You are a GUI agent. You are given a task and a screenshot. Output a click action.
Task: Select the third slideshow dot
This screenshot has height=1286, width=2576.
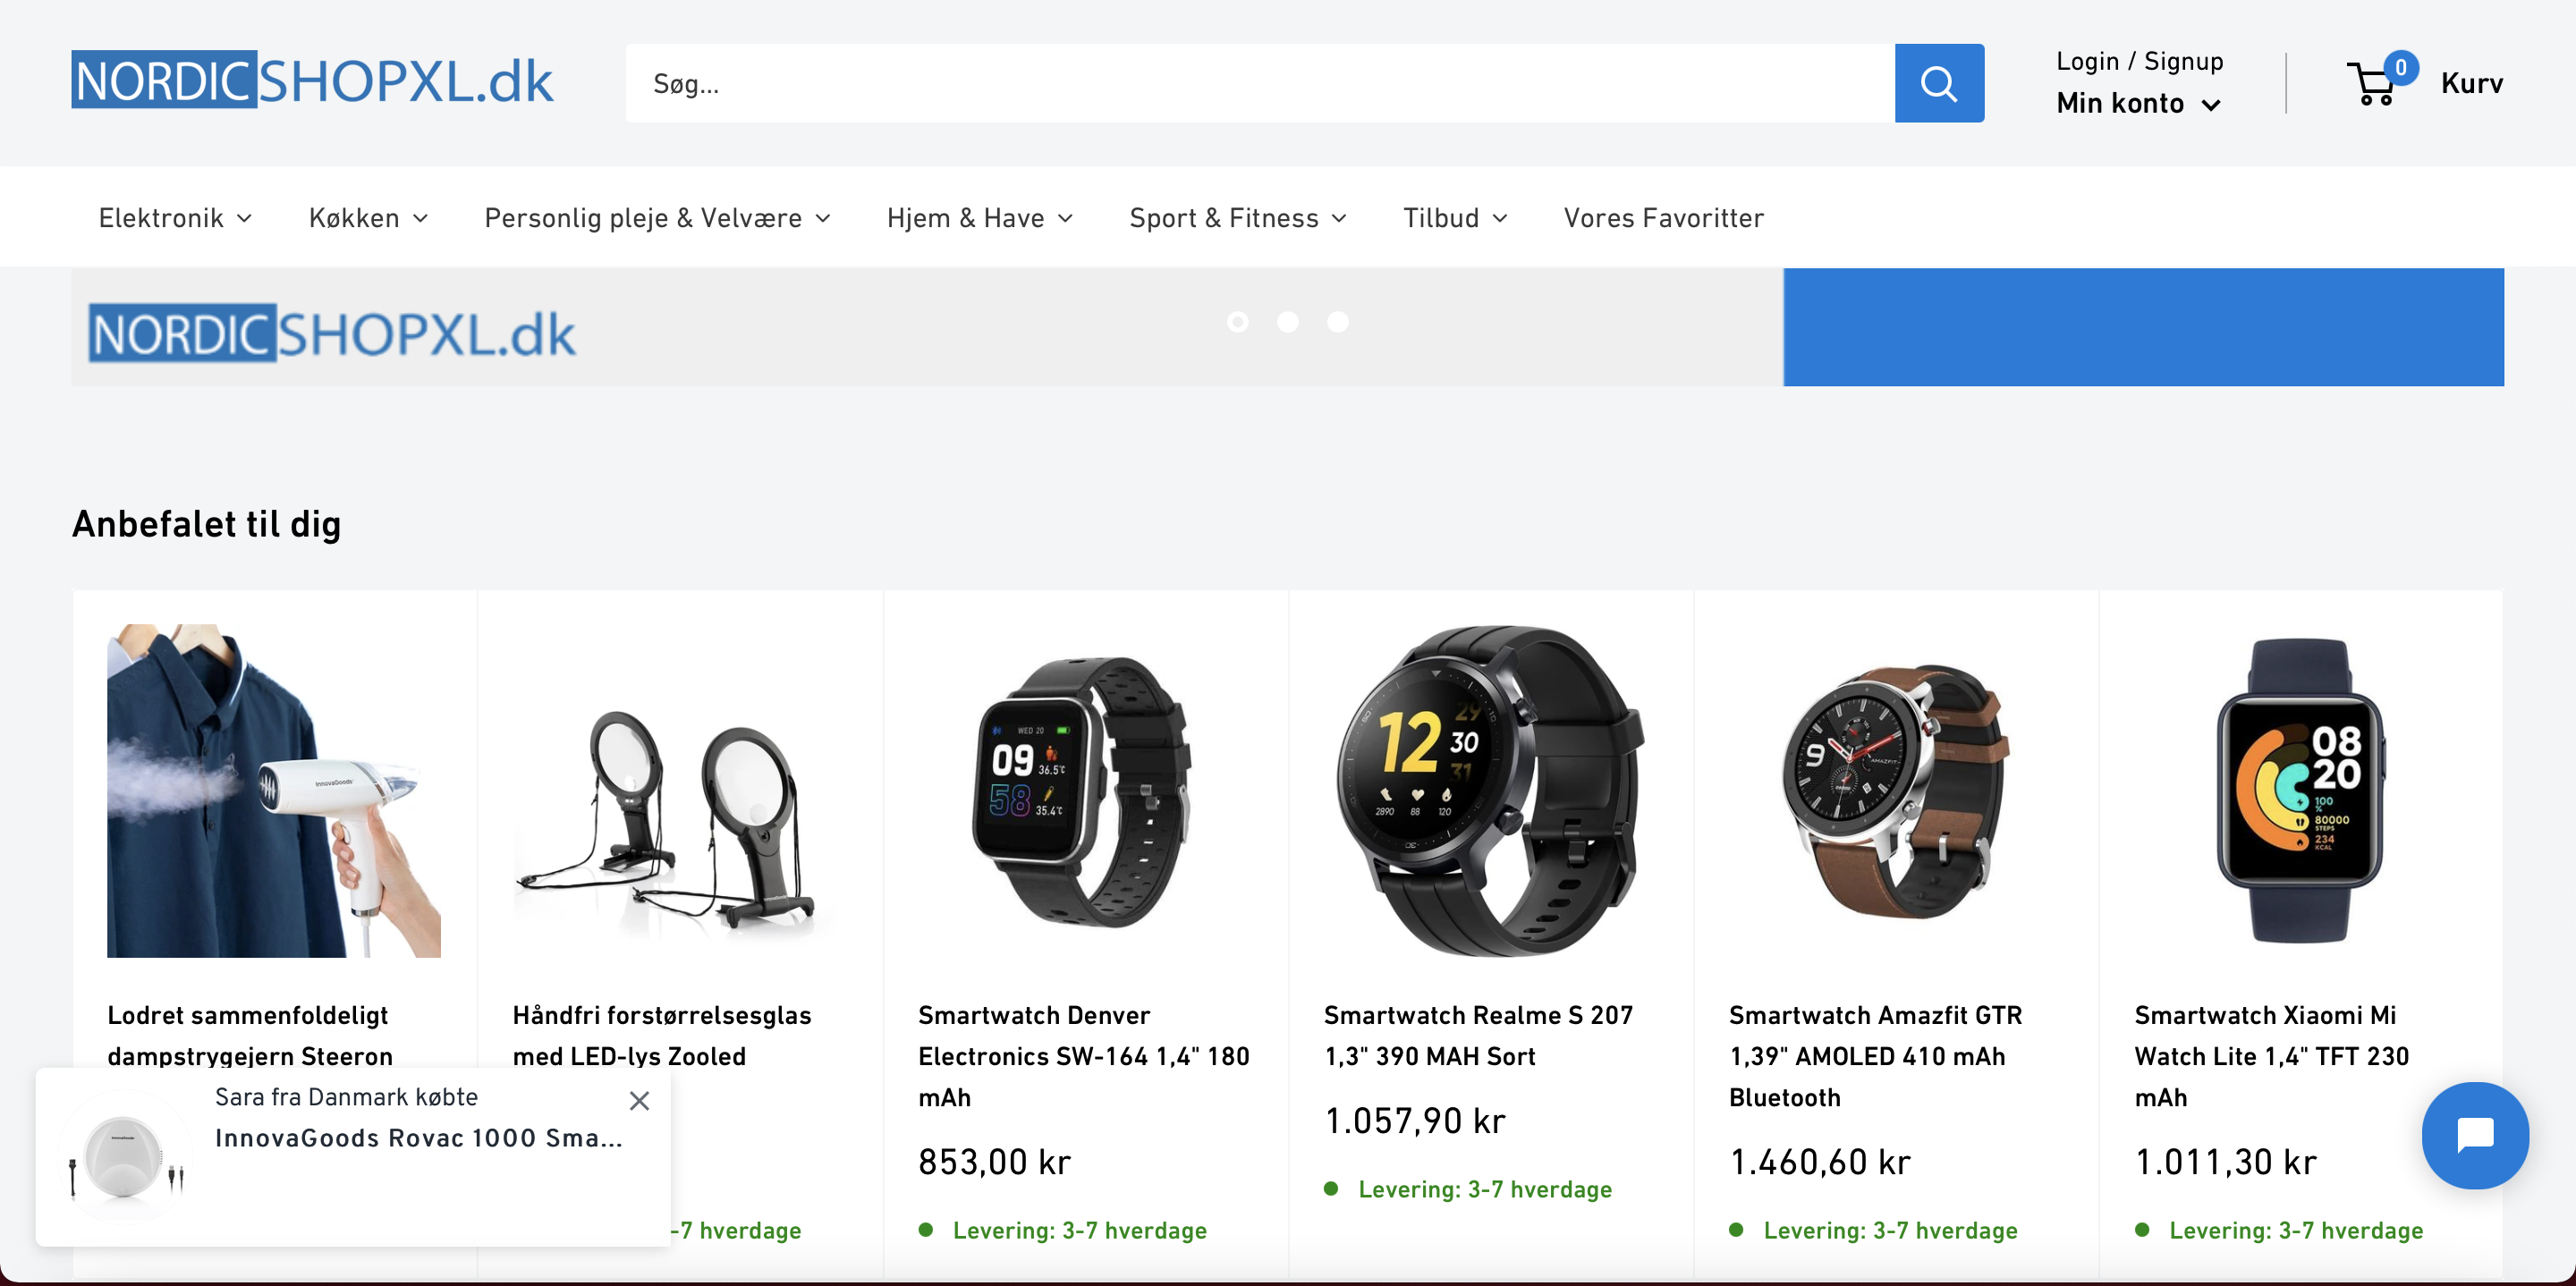point(1337,322)
